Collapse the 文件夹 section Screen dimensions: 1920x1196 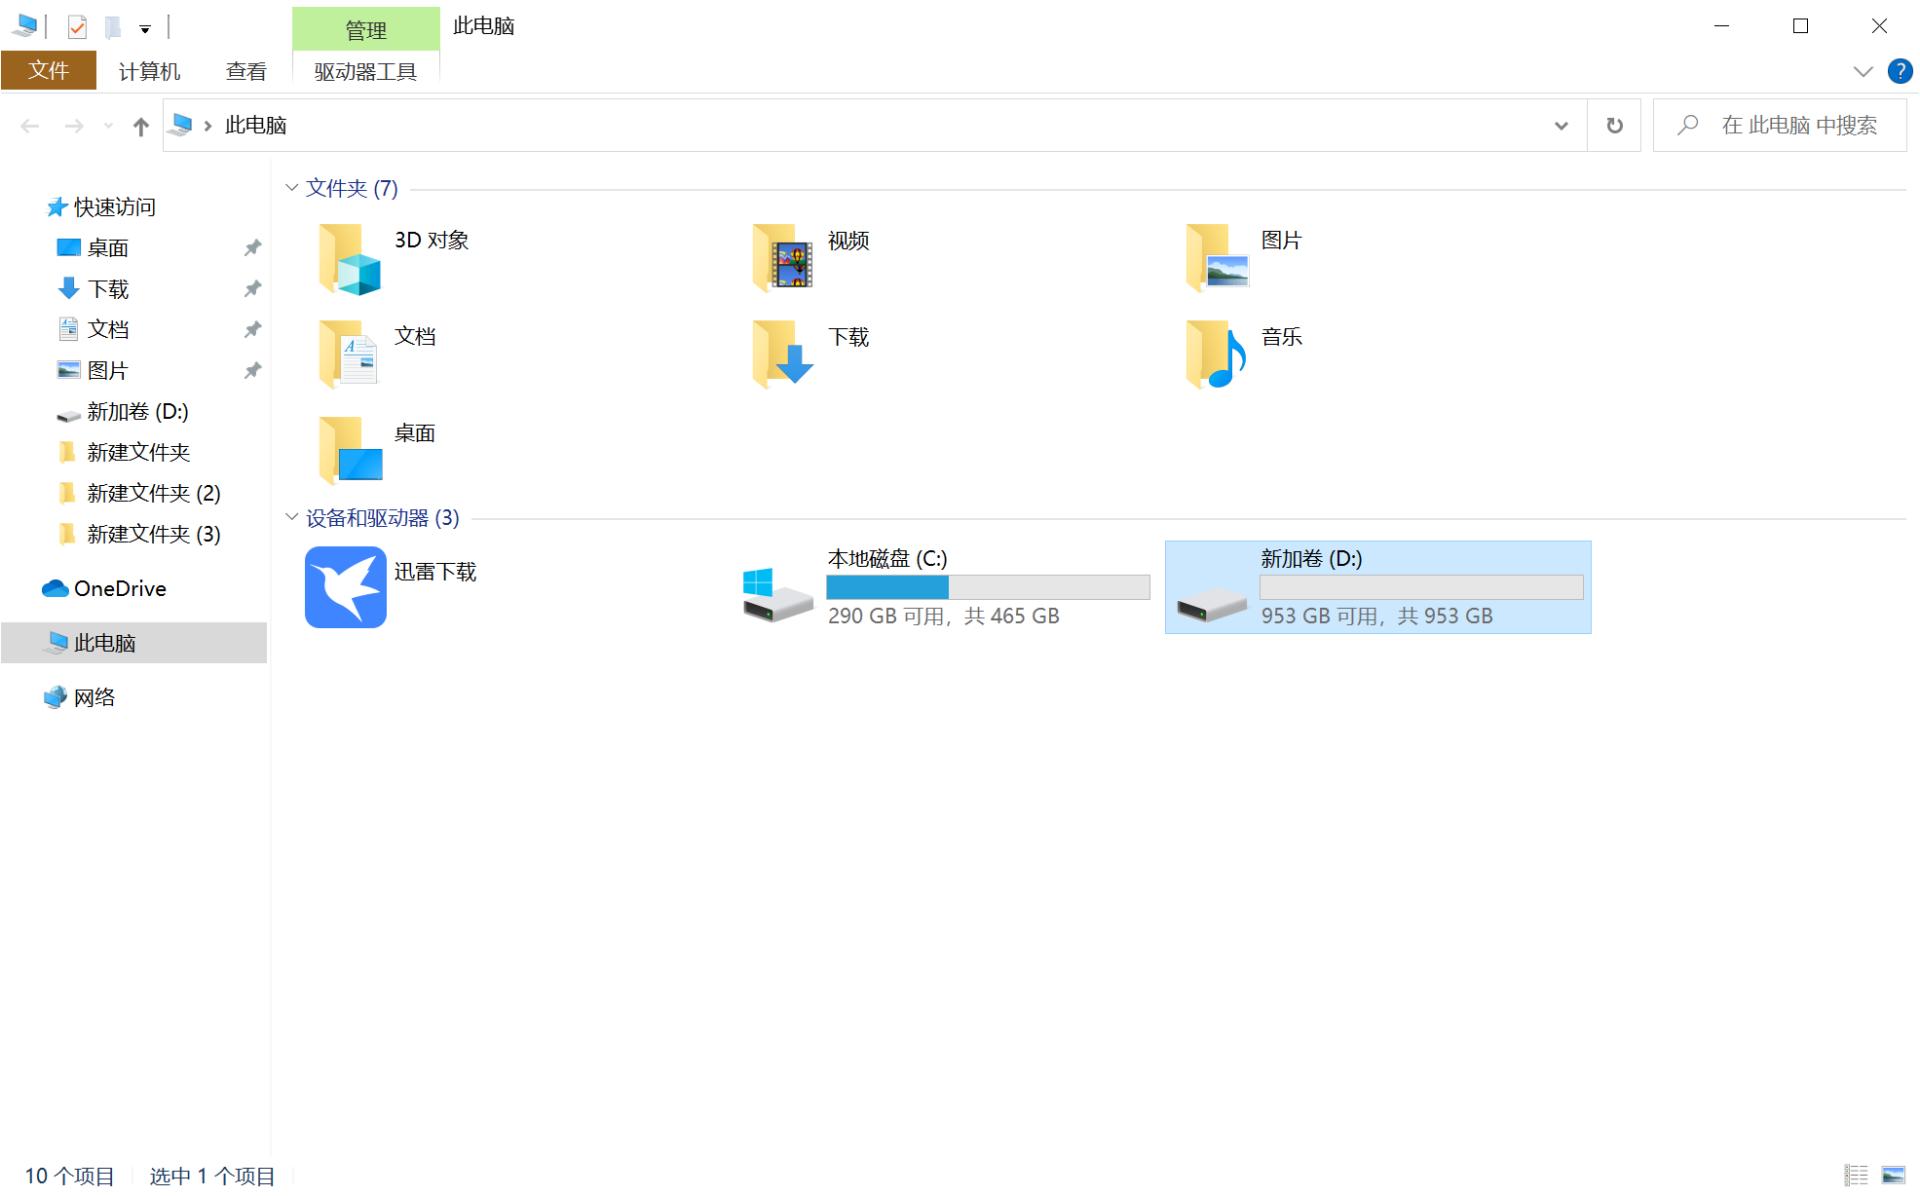(291, 188)
